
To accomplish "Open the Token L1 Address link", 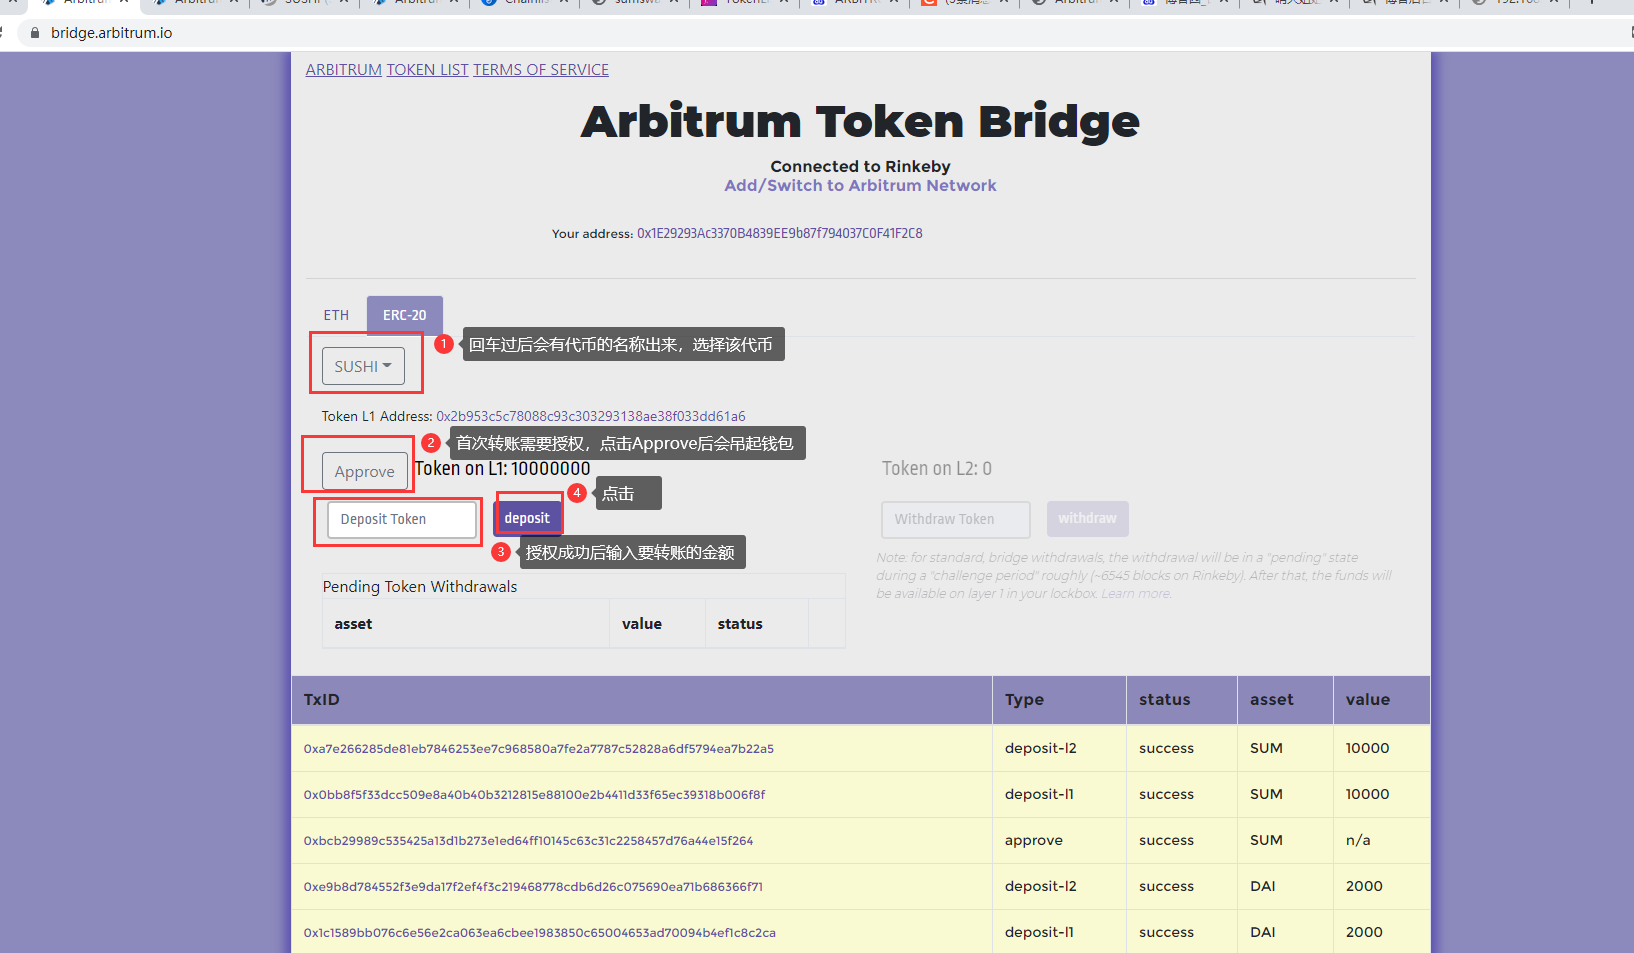I will pos(591,416).
